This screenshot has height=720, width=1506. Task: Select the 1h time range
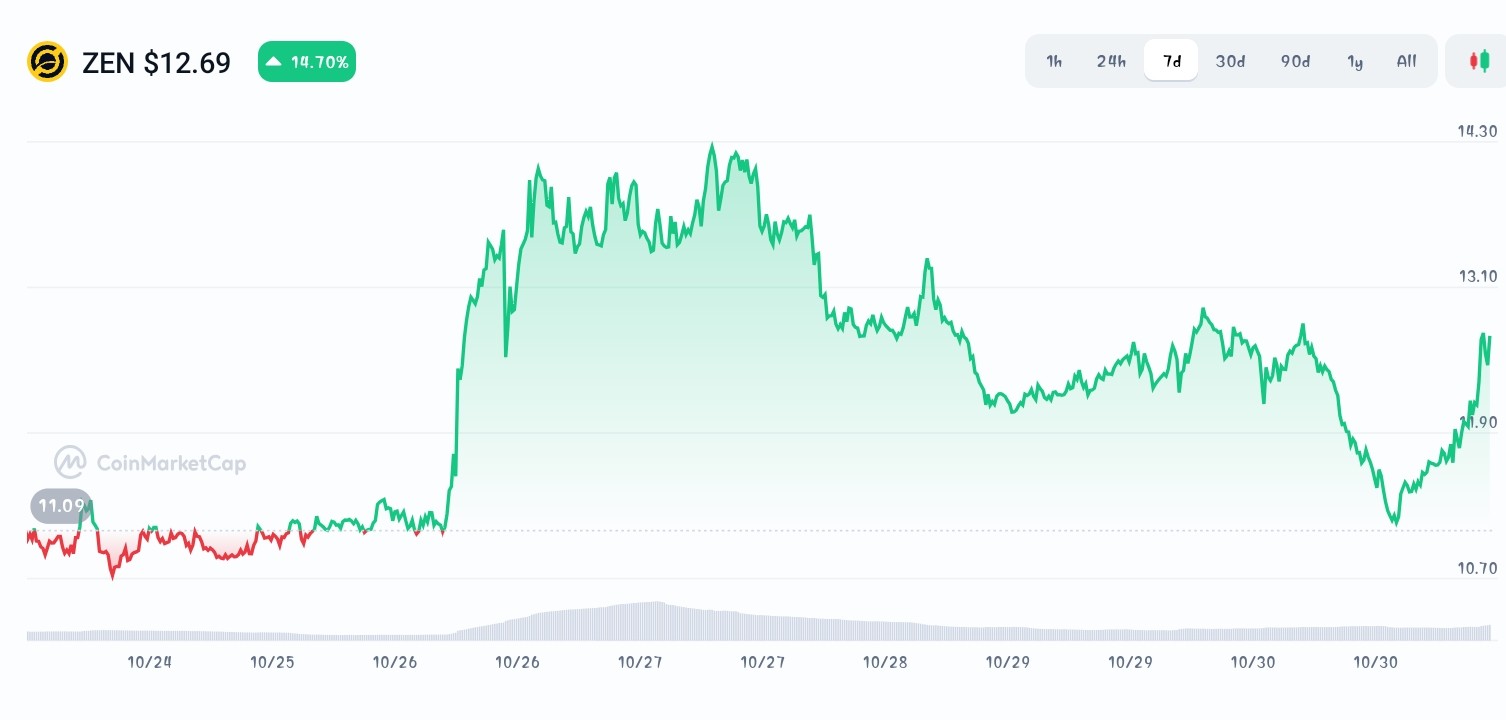pos(1053,61)
